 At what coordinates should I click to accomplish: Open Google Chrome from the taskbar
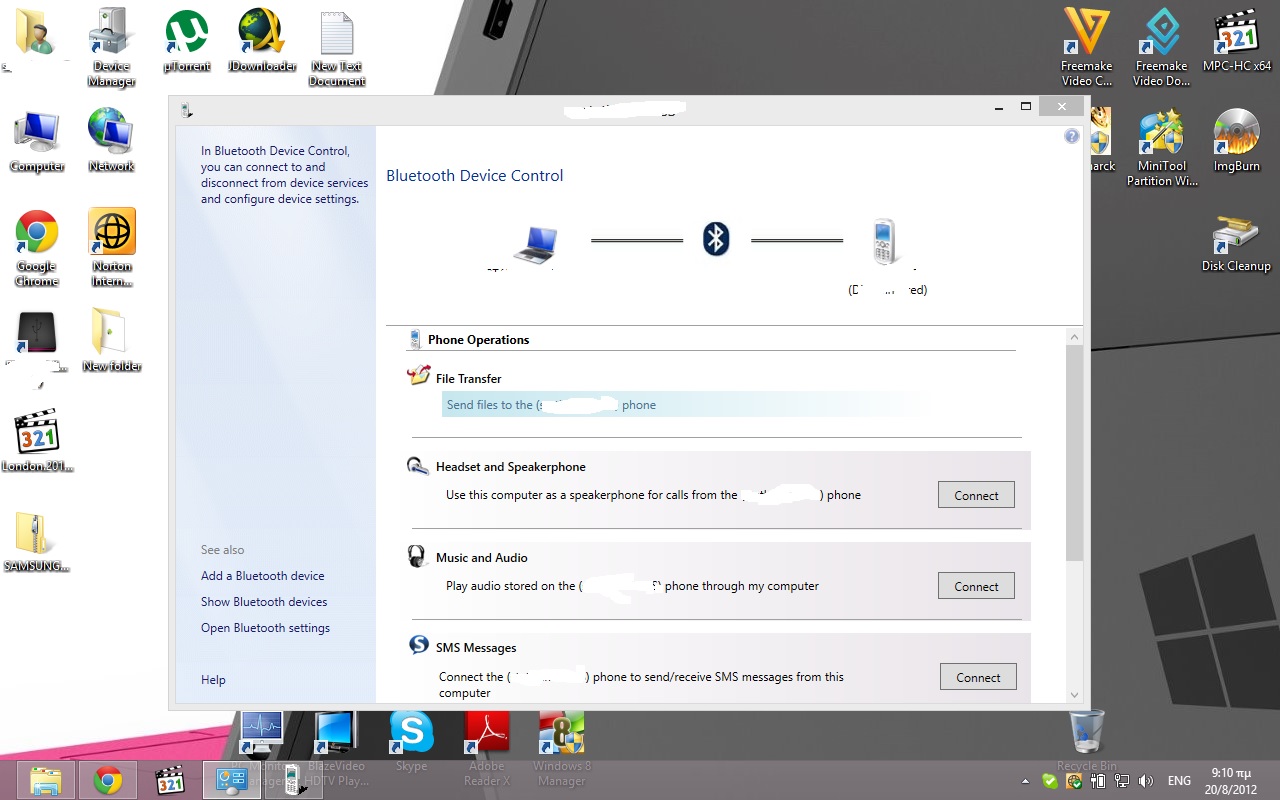point(107,780)
